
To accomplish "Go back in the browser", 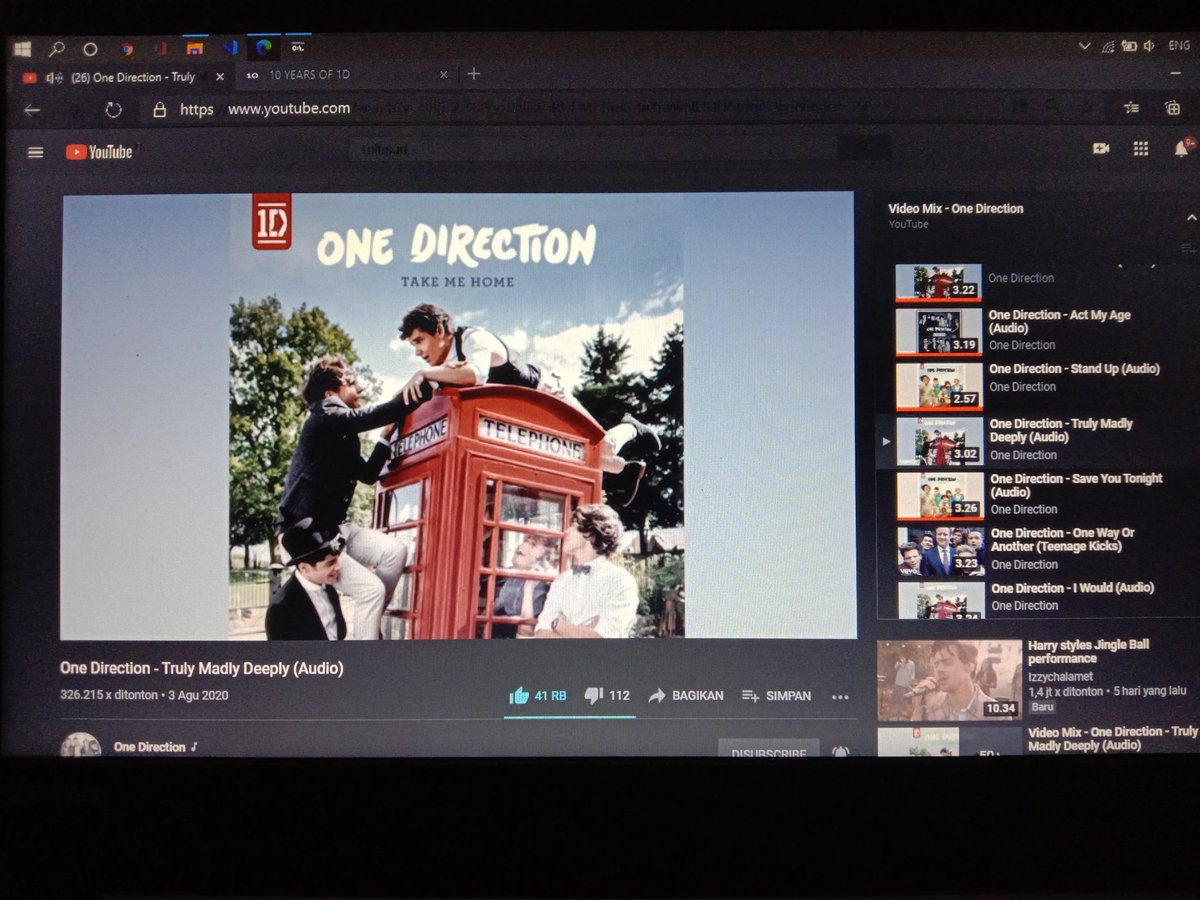I will click(32, 110).
